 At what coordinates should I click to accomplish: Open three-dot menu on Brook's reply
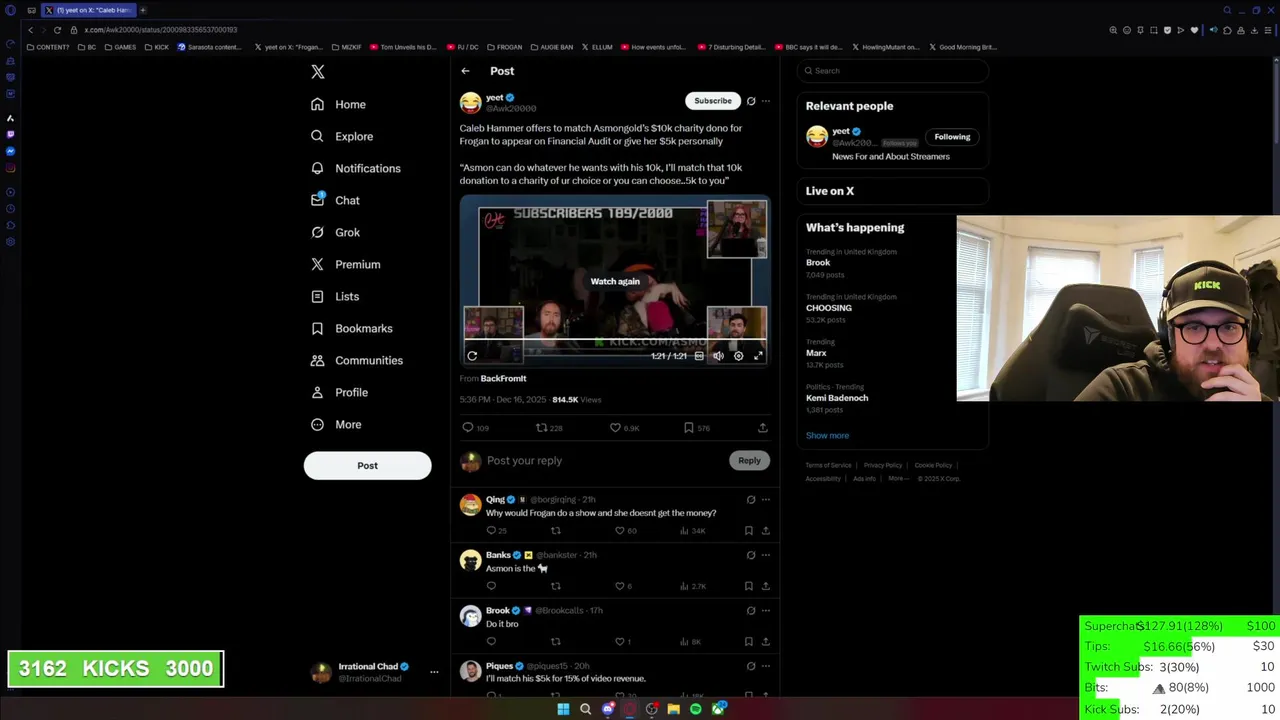click(x=766, y=610)
